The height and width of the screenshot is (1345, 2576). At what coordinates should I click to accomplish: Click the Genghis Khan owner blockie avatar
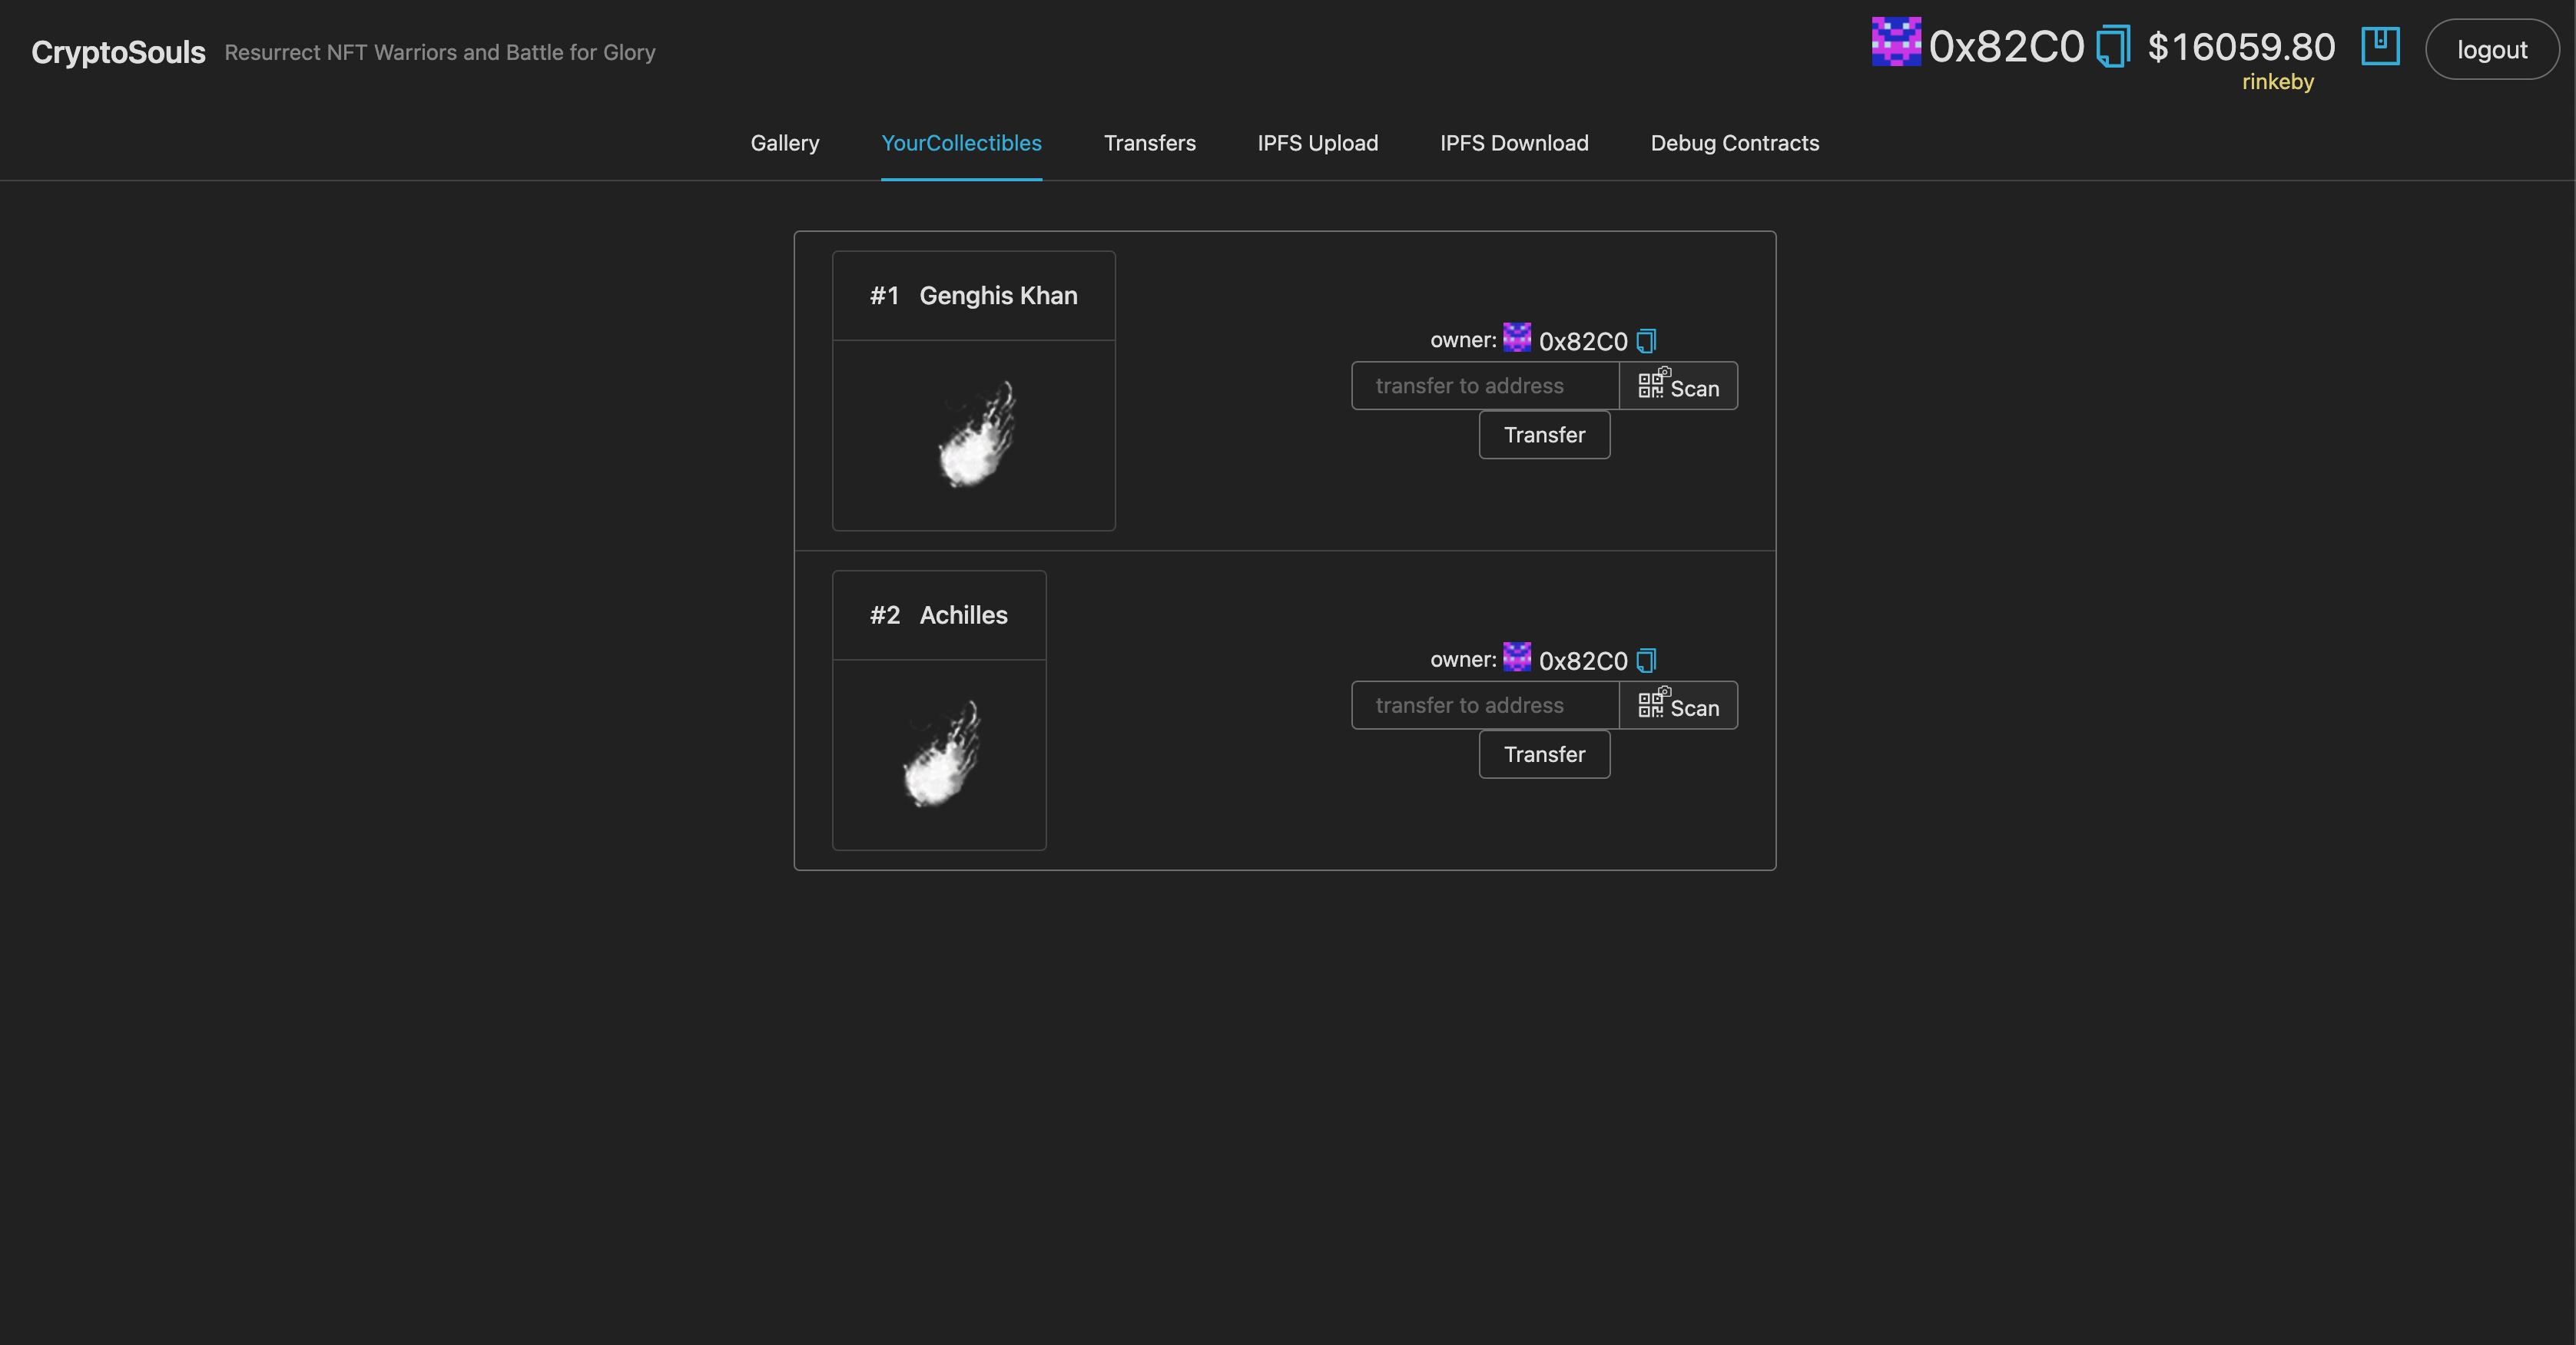[x=1517, y=337]
